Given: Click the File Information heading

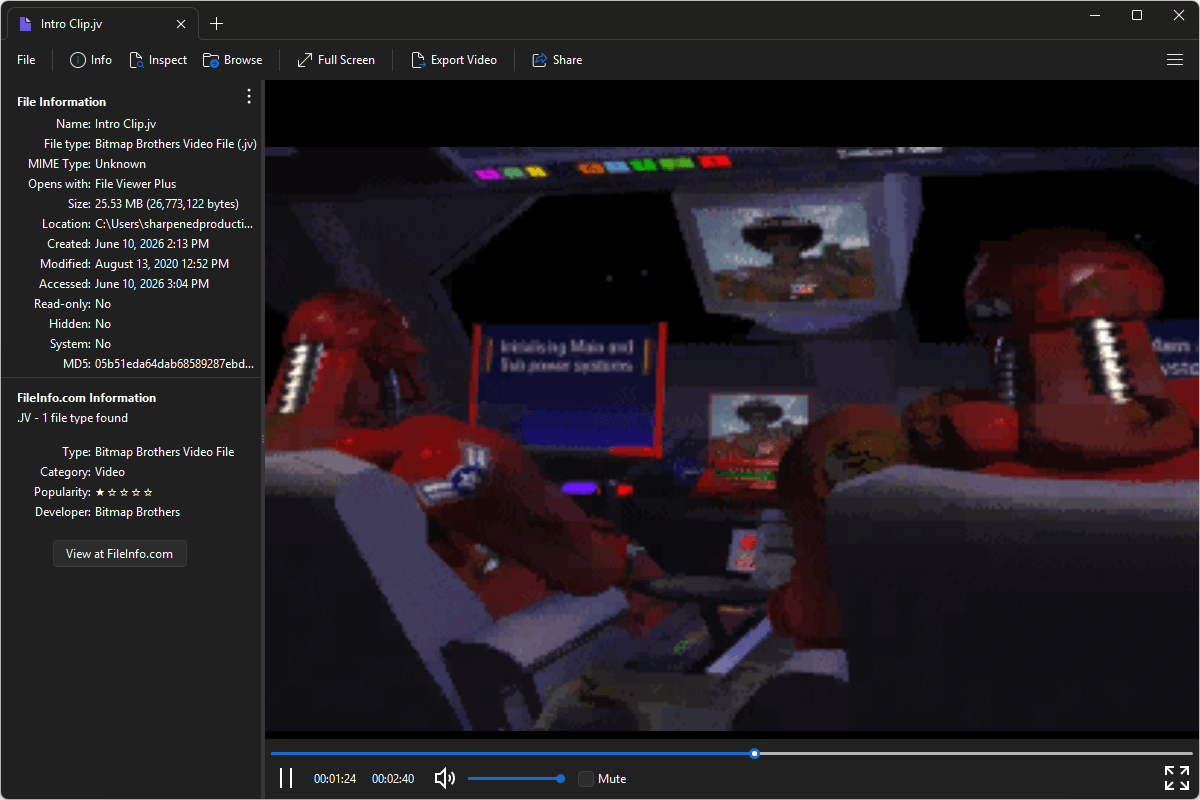Looking at the screenshot, I should pos(61,102).
